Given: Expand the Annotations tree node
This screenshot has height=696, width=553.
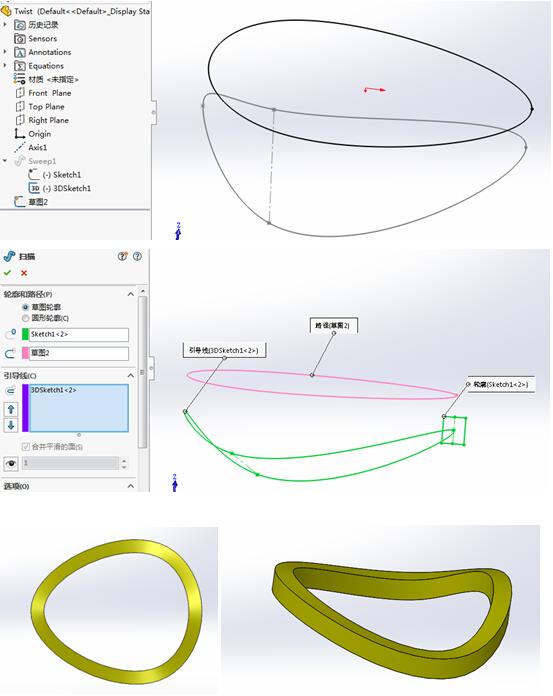Looking at the screenshot, I should pyautogui.click(x=5, y=52).
